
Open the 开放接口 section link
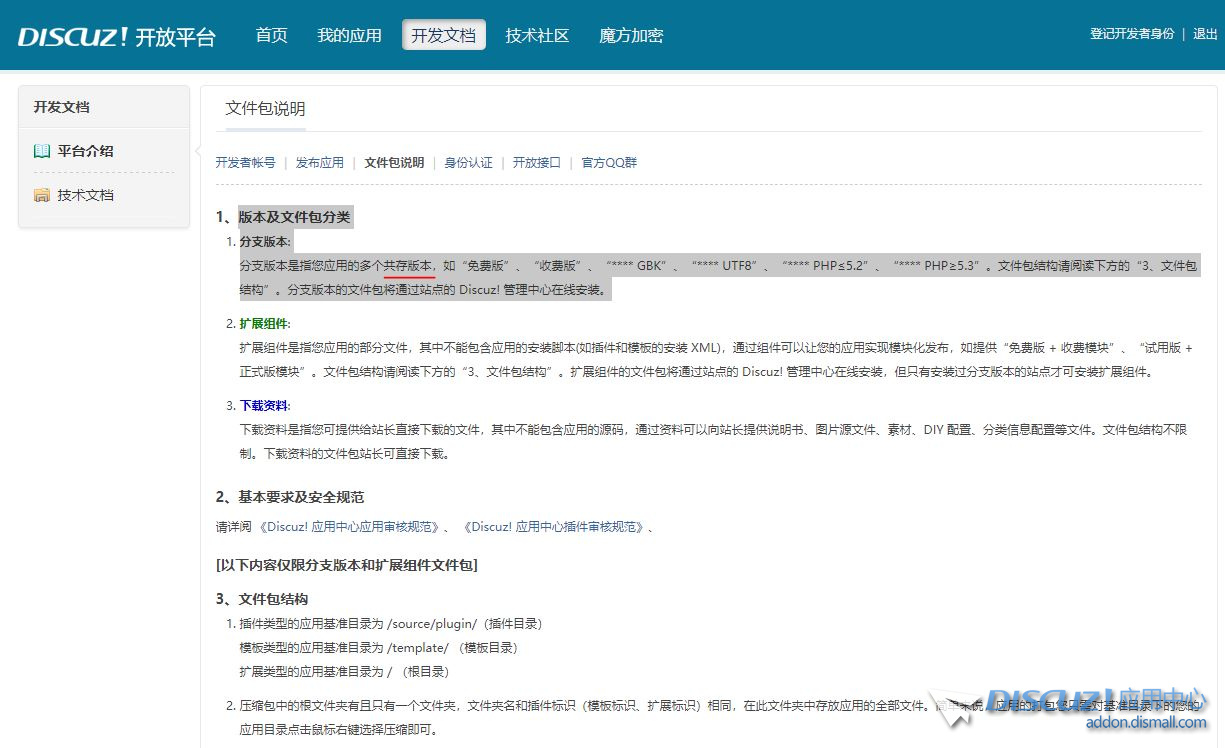pyautogui.click(x=537, y=162)
